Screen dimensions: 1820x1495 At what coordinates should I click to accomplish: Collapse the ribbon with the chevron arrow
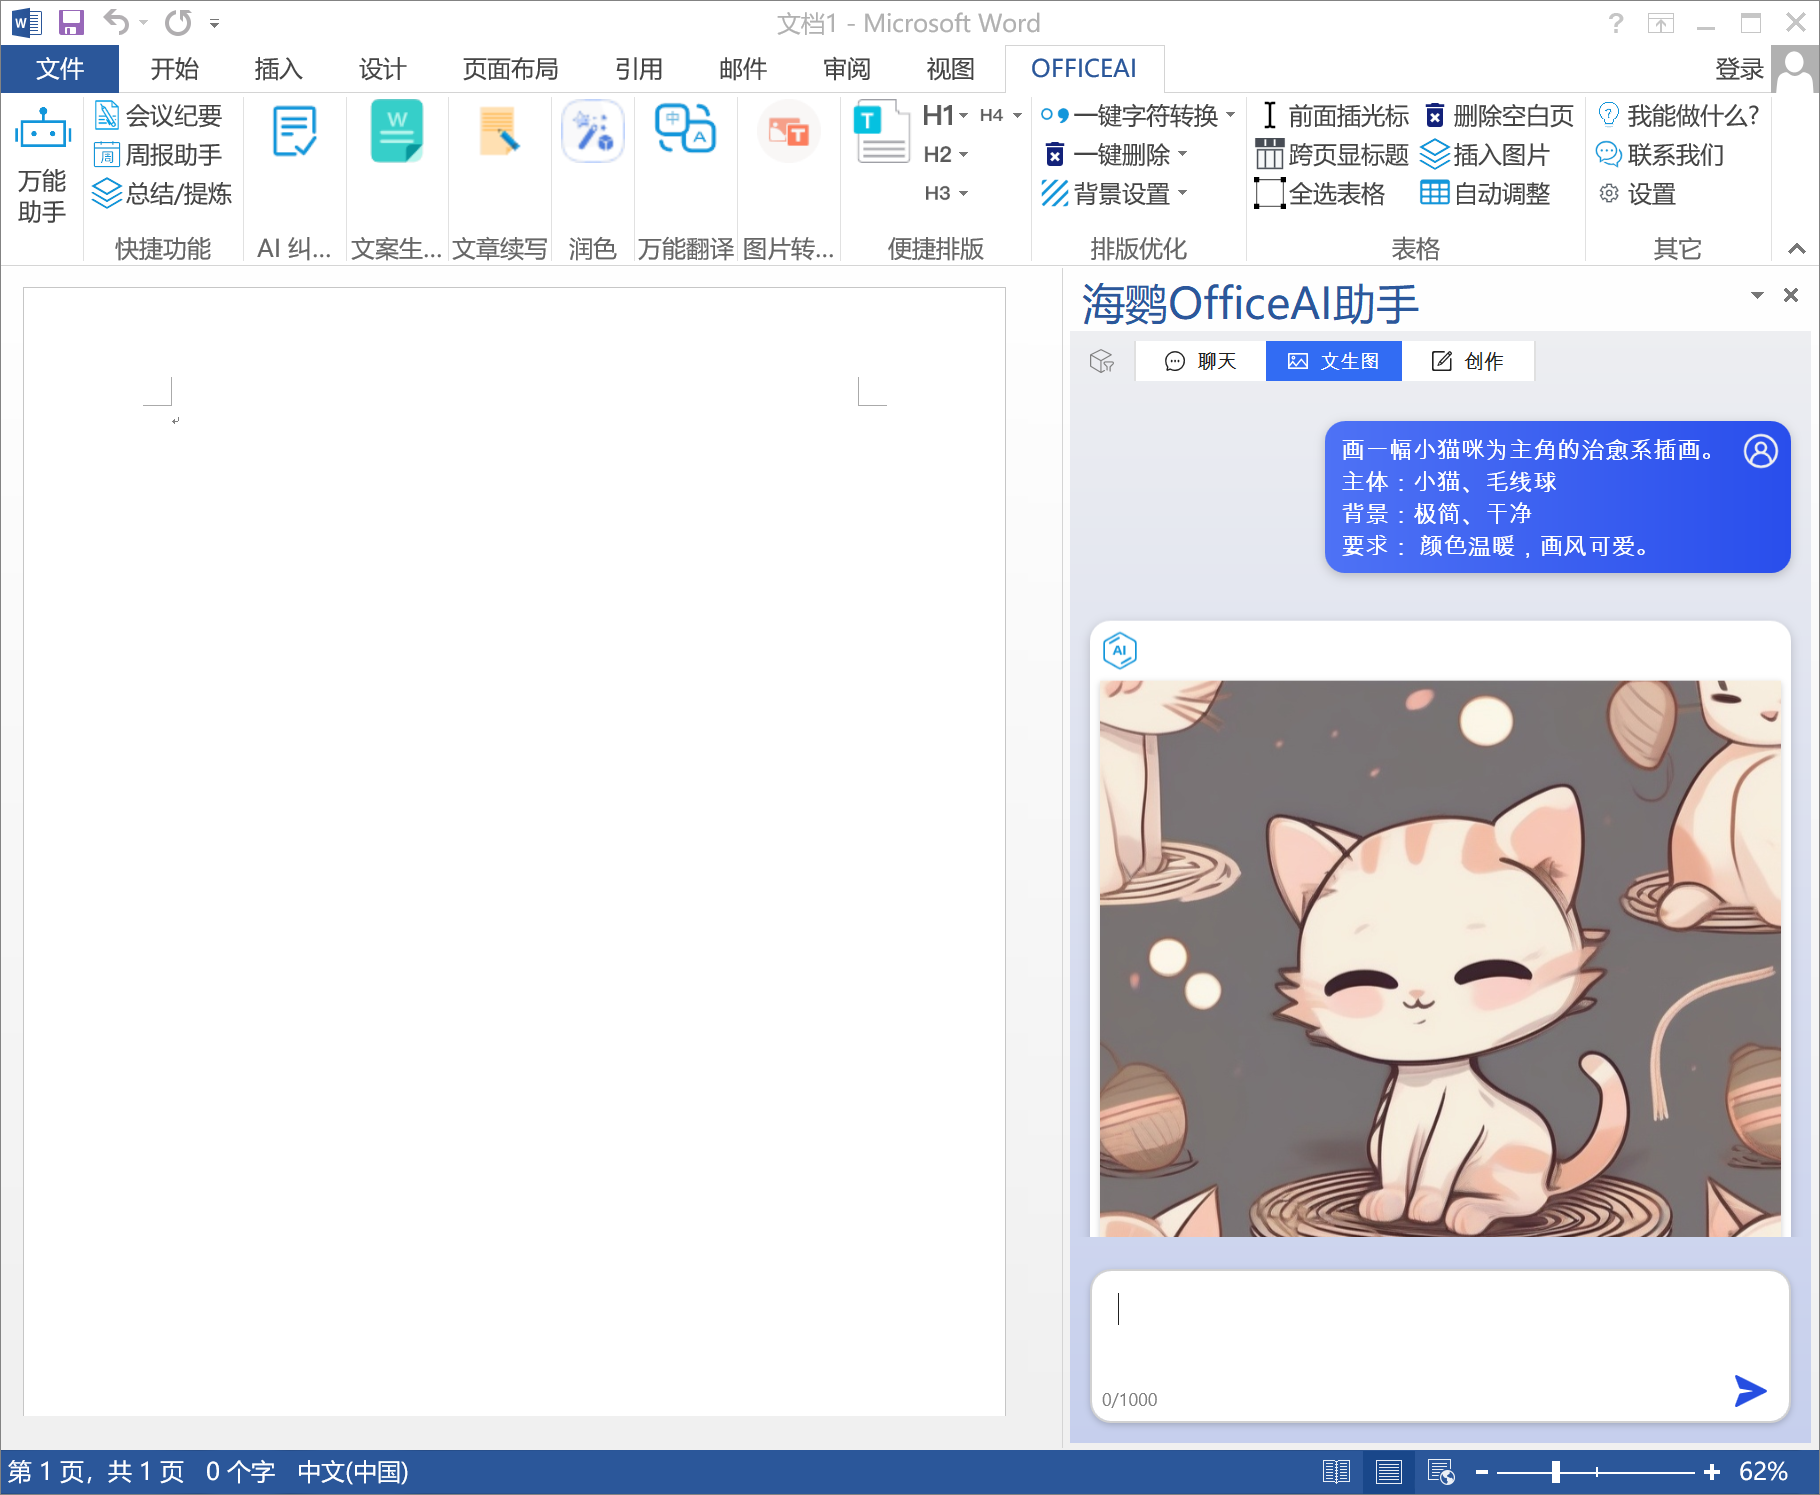pos(1794,247)
